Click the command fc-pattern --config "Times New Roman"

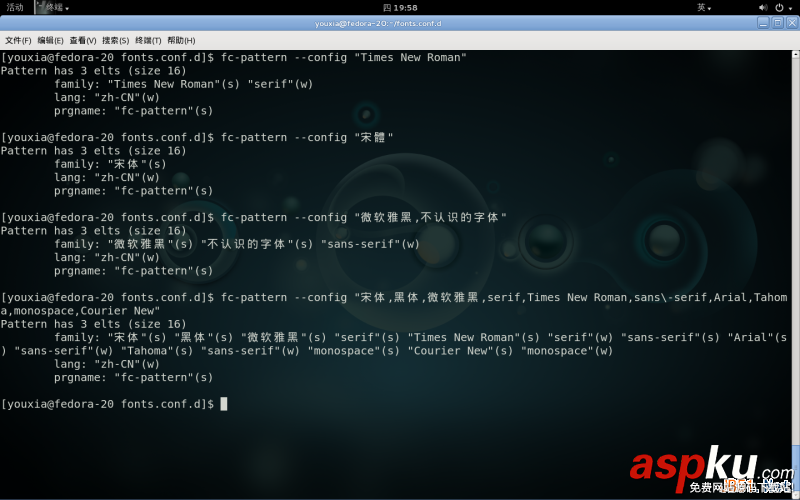pos(343,58)
